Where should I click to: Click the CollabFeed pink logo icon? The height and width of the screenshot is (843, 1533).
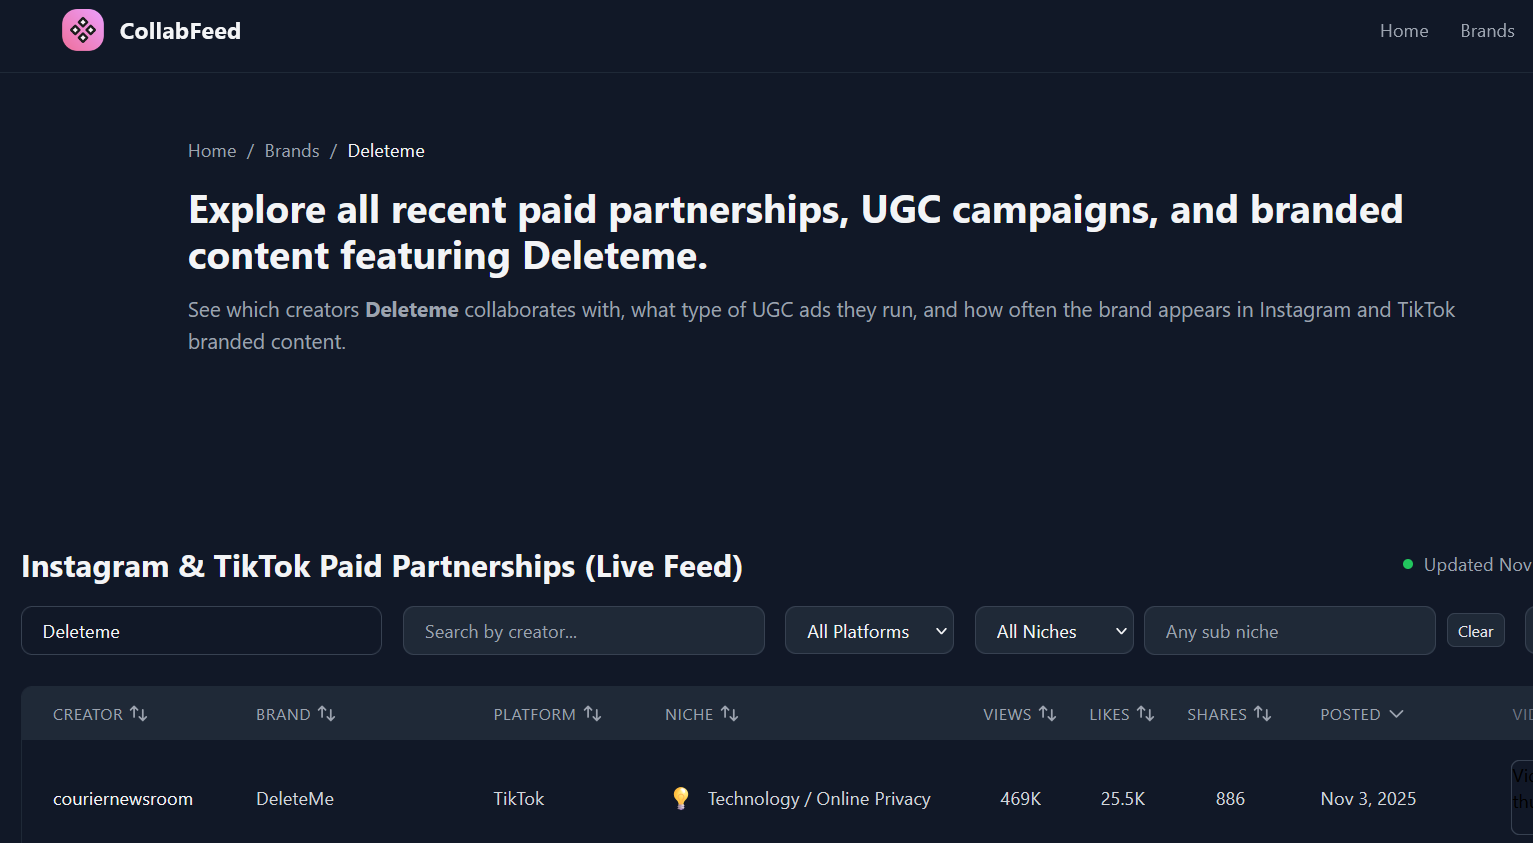[x=82, y=30]
